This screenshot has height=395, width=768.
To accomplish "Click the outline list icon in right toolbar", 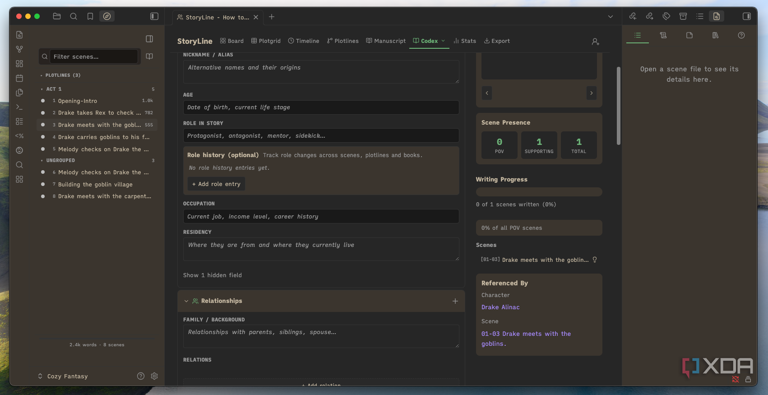I will (x=699, y=16).
